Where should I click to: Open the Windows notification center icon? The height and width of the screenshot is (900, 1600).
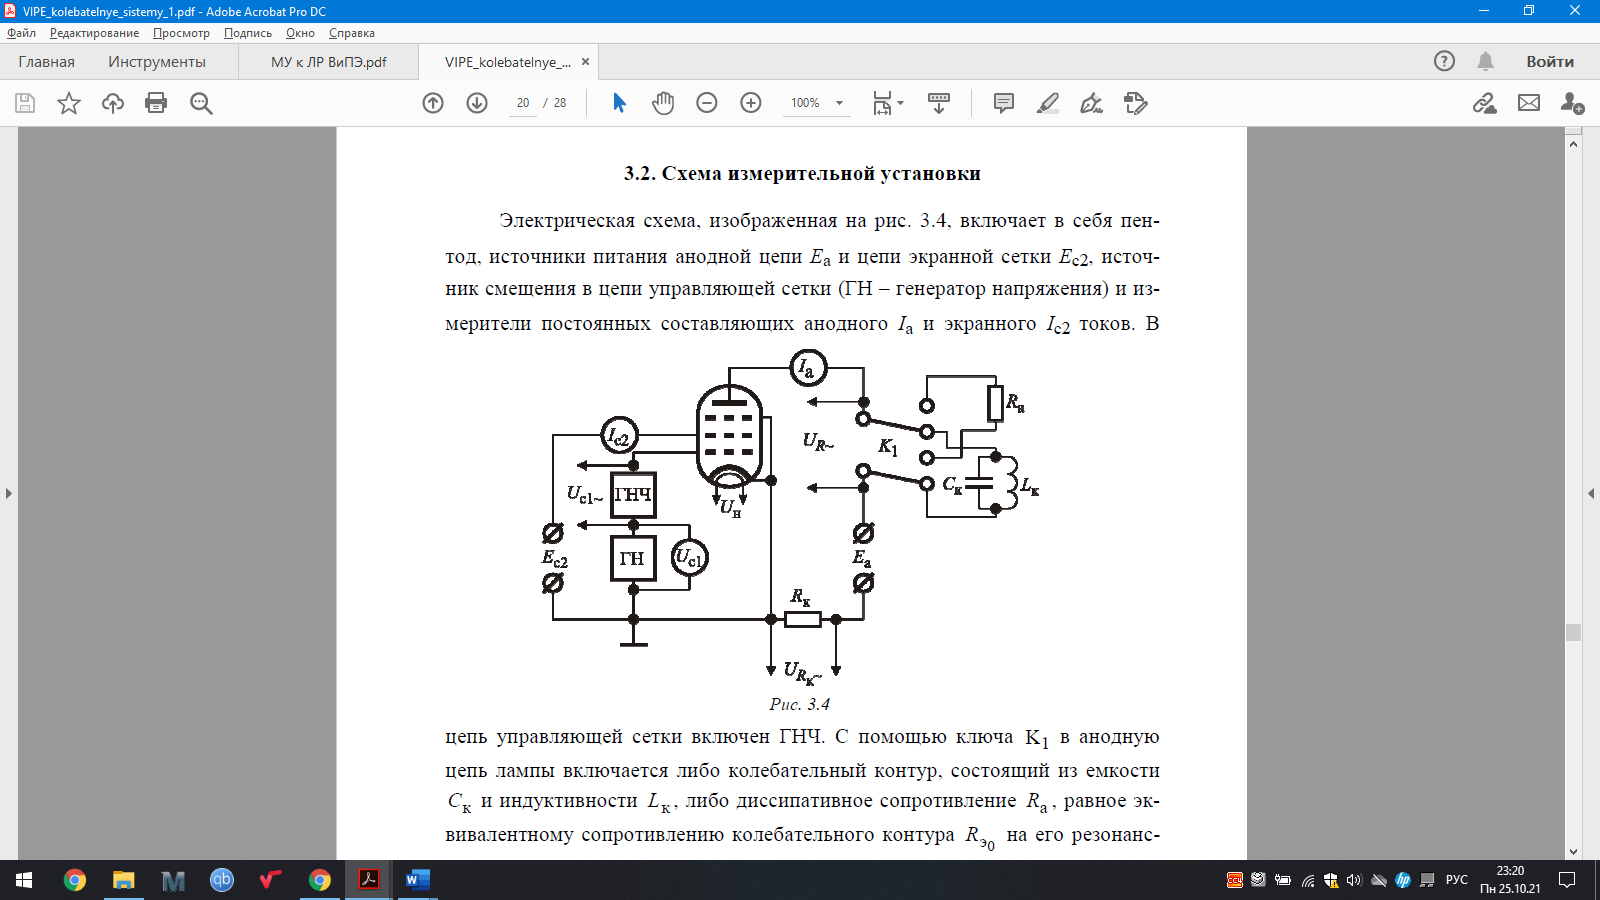click(x=1567, y=880)
